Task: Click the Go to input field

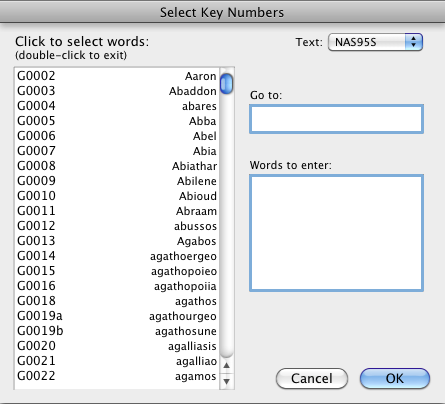Action: tap(336, 119)
